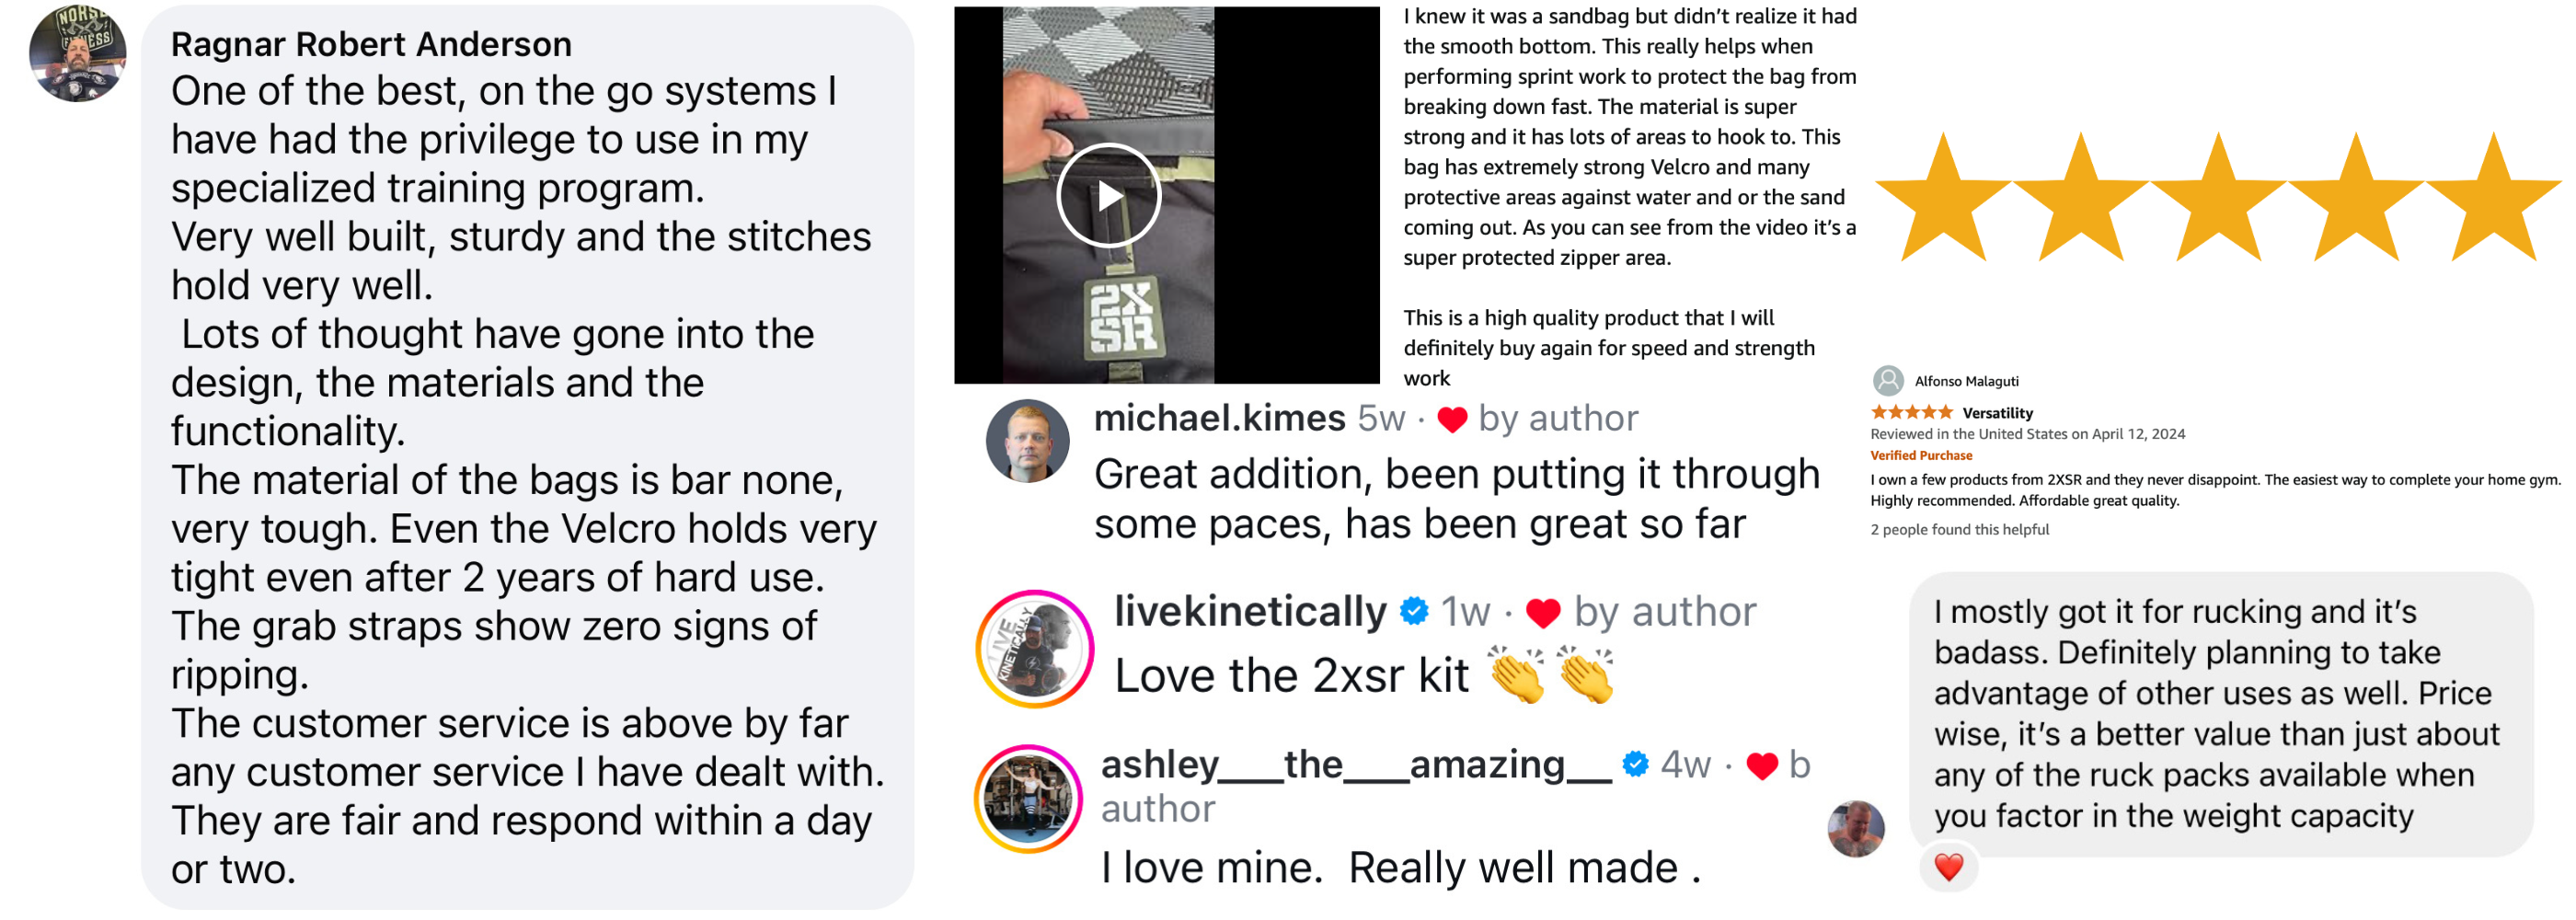Play the sandbag review video
The width and height of the screenshot is (2576, 920).
pyautogui.click(x=1108, y=196)
